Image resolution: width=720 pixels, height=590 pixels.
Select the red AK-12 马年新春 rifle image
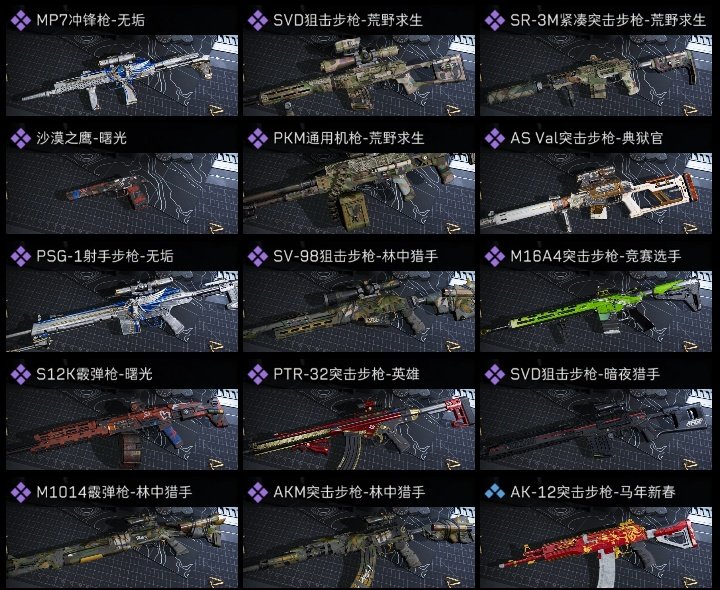pos(596,547)
